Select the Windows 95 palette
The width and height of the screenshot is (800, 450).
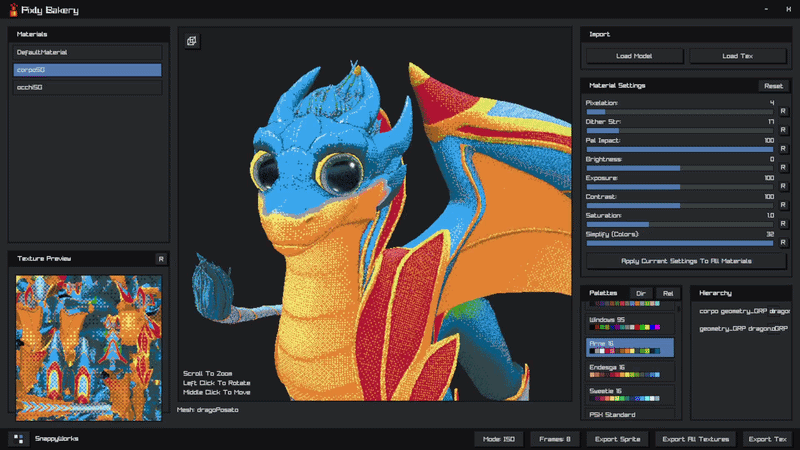tap(630, 323)
